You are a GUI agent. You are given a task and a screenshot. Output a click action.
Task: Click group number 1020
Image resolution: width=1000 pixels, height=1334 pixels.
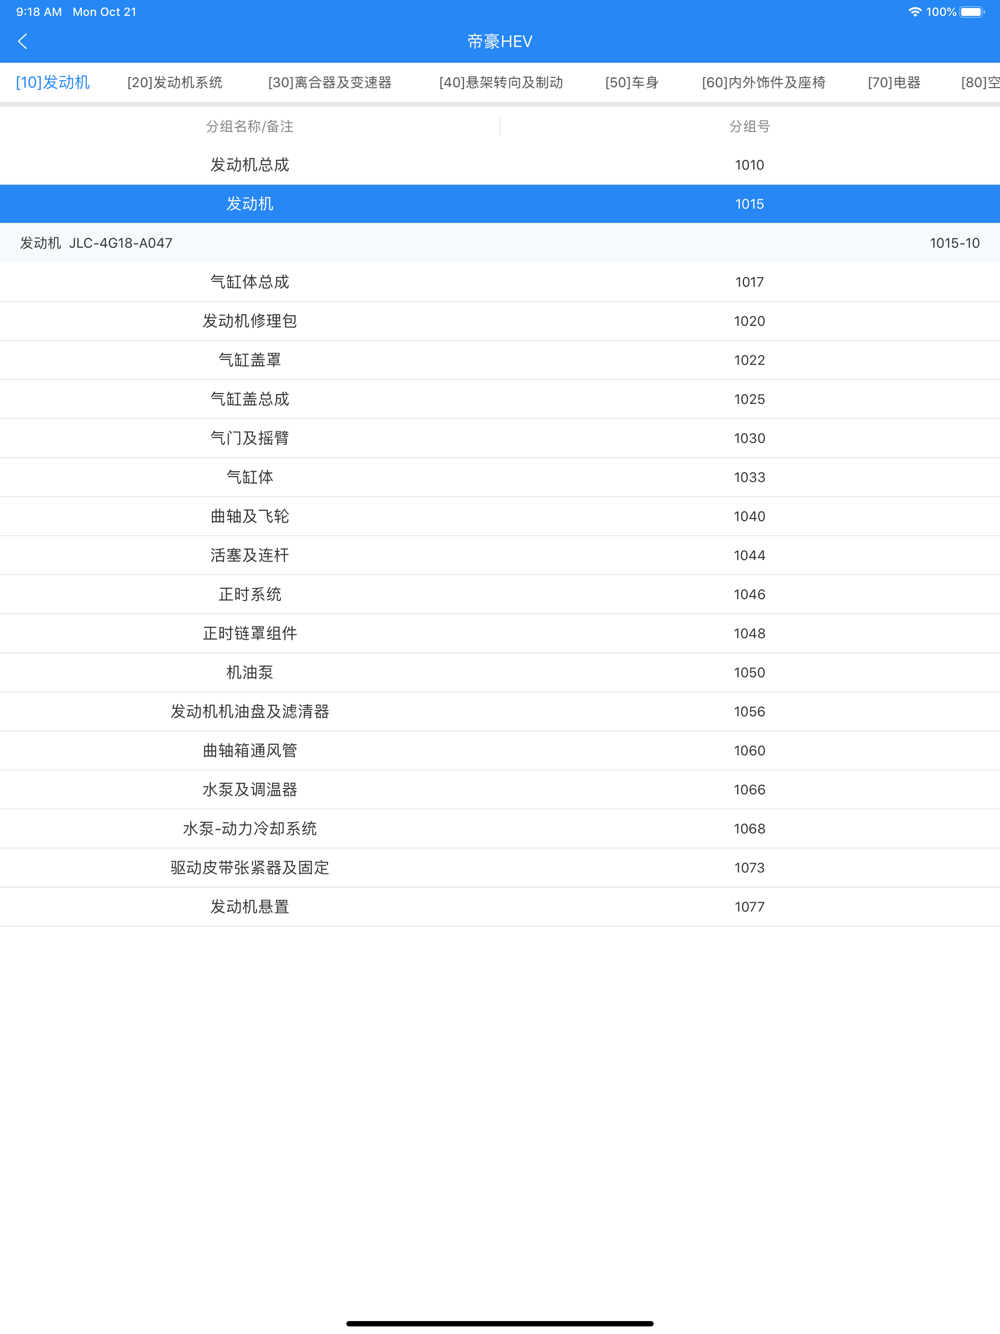tap(749, 321)
